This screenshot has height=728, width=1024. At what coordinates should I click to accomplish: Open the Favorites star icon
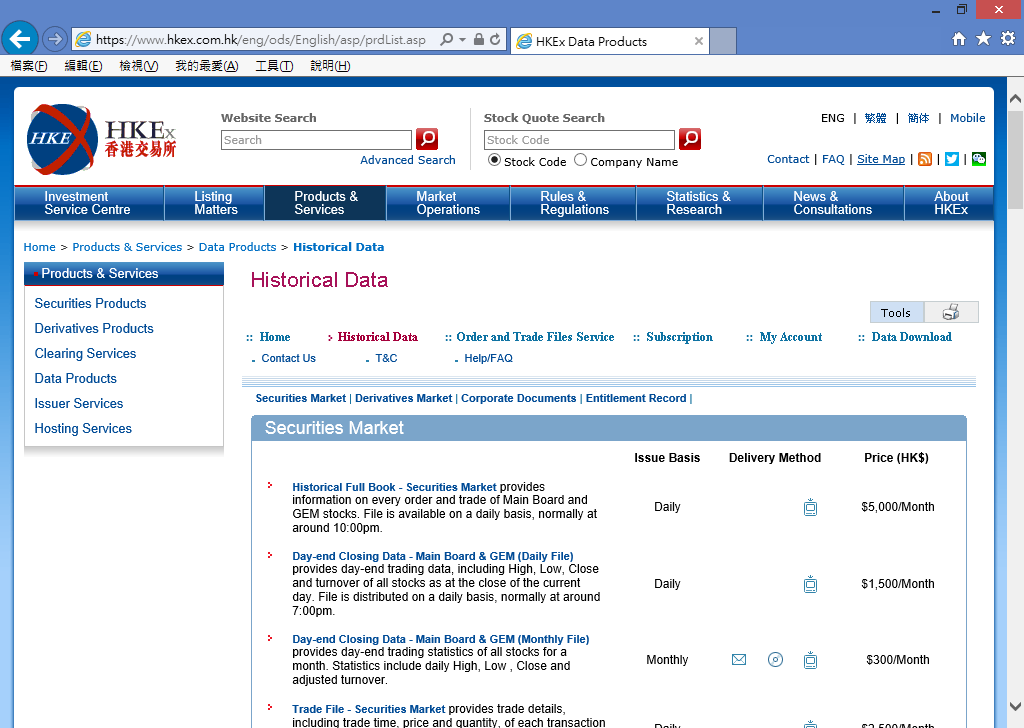click(x=983, y=39)
